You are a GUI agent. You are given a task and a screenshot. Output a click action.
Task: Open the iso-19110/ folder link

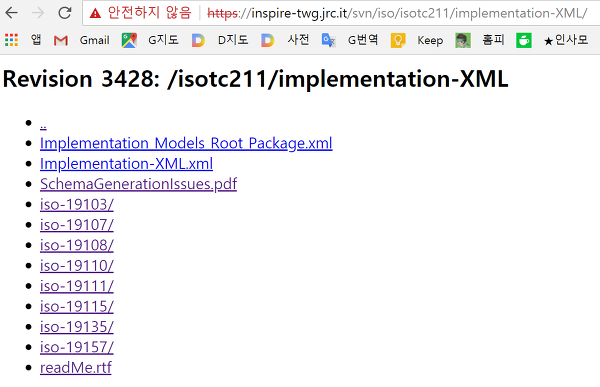click(77, 266)
